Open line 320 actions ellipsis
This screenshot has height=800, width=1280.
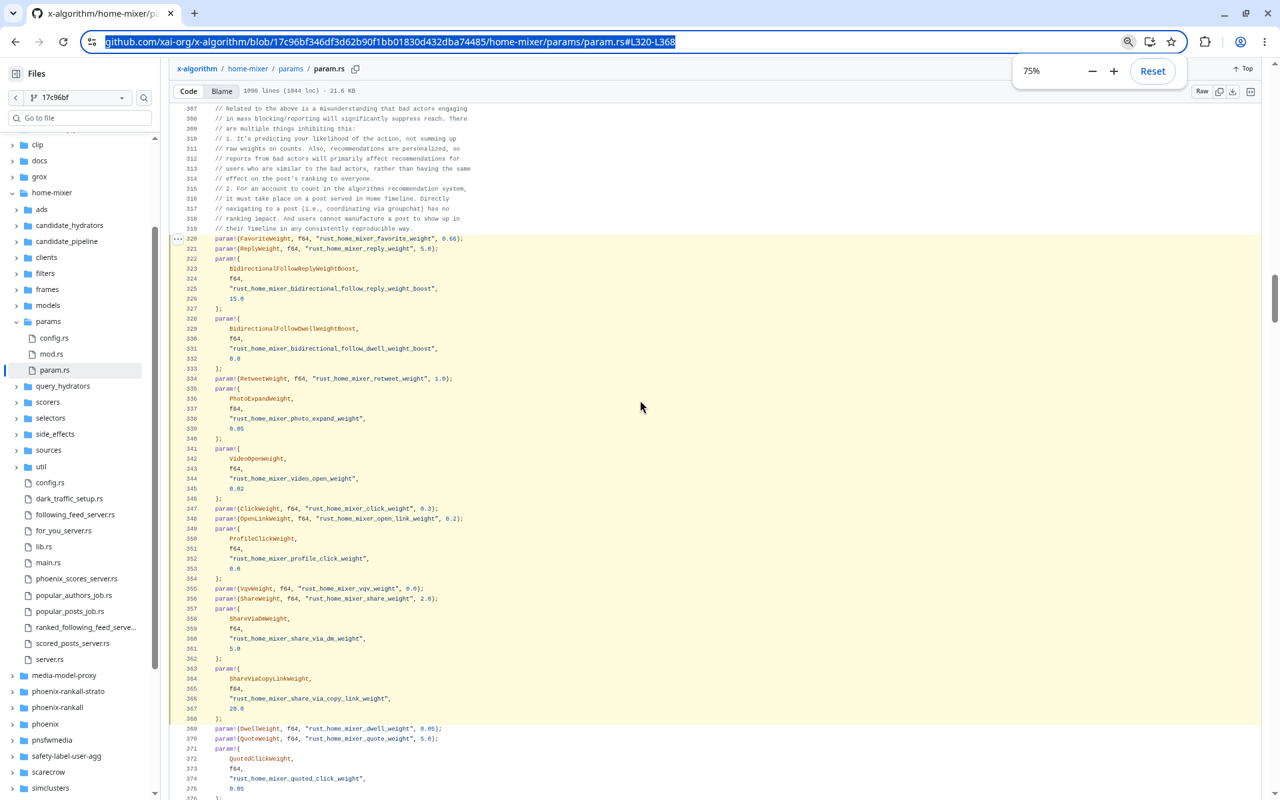(178, 239)
